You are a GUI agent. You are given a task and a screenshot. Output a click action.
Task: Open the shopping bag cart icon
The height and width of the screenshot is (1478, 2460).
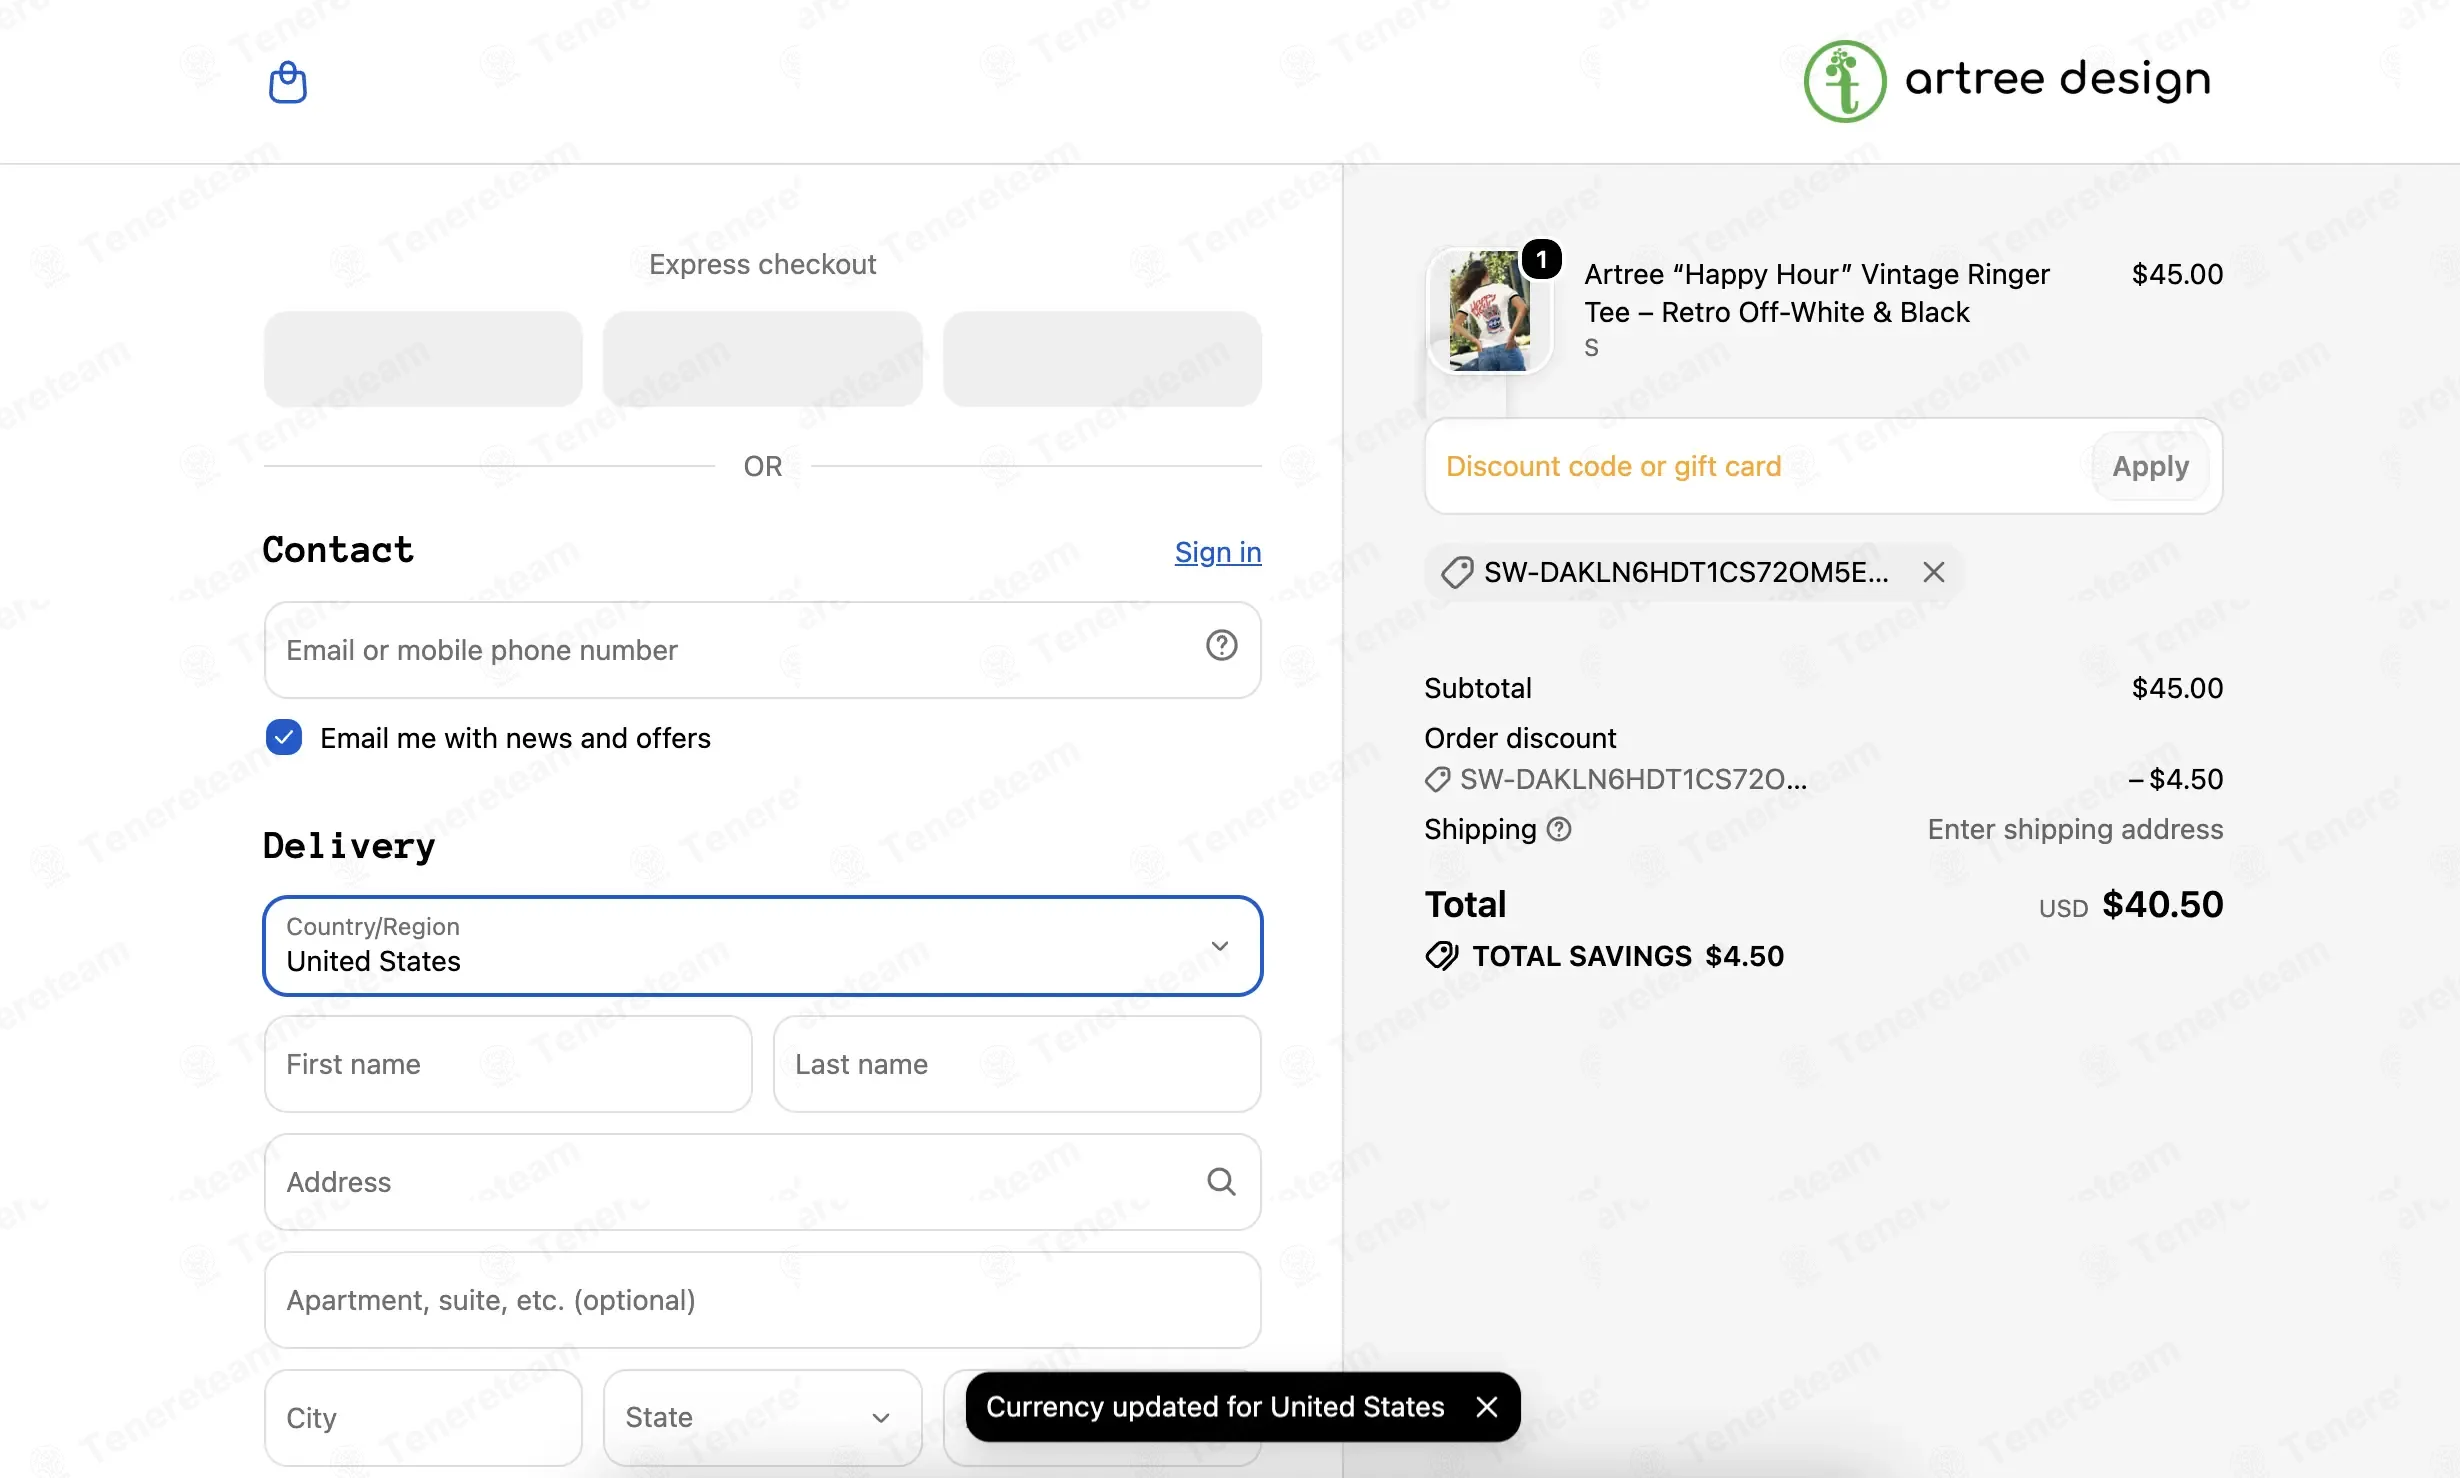[x=287, y=82]
